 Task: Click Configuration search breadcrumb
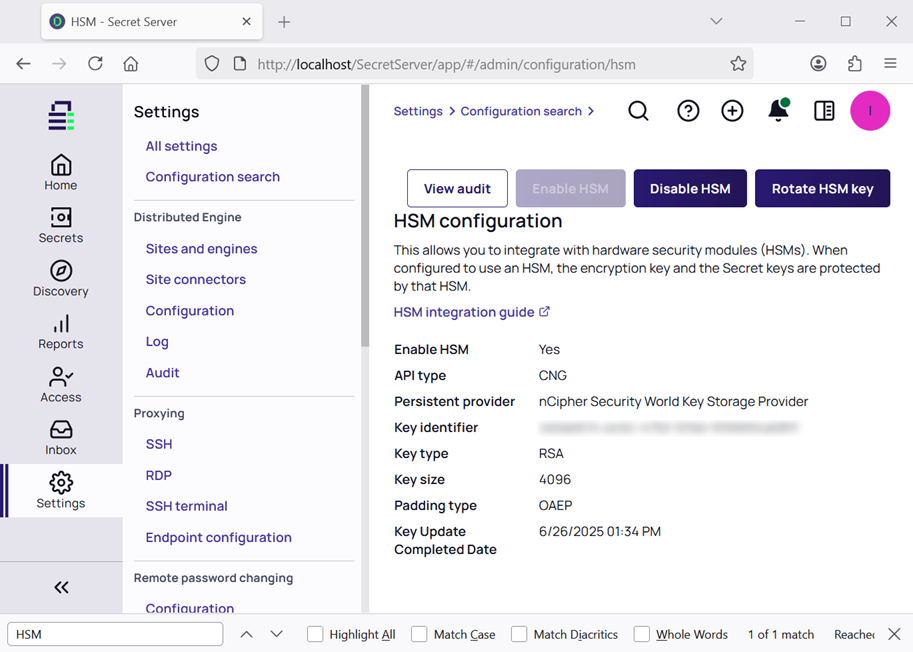pos(521,111)
